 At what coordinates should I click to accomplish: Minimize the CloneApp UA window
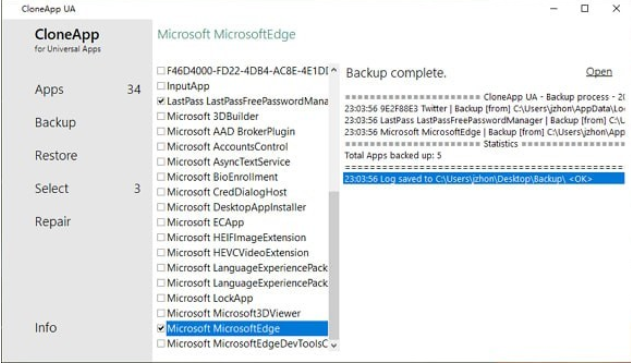click(x=554, y=8)
